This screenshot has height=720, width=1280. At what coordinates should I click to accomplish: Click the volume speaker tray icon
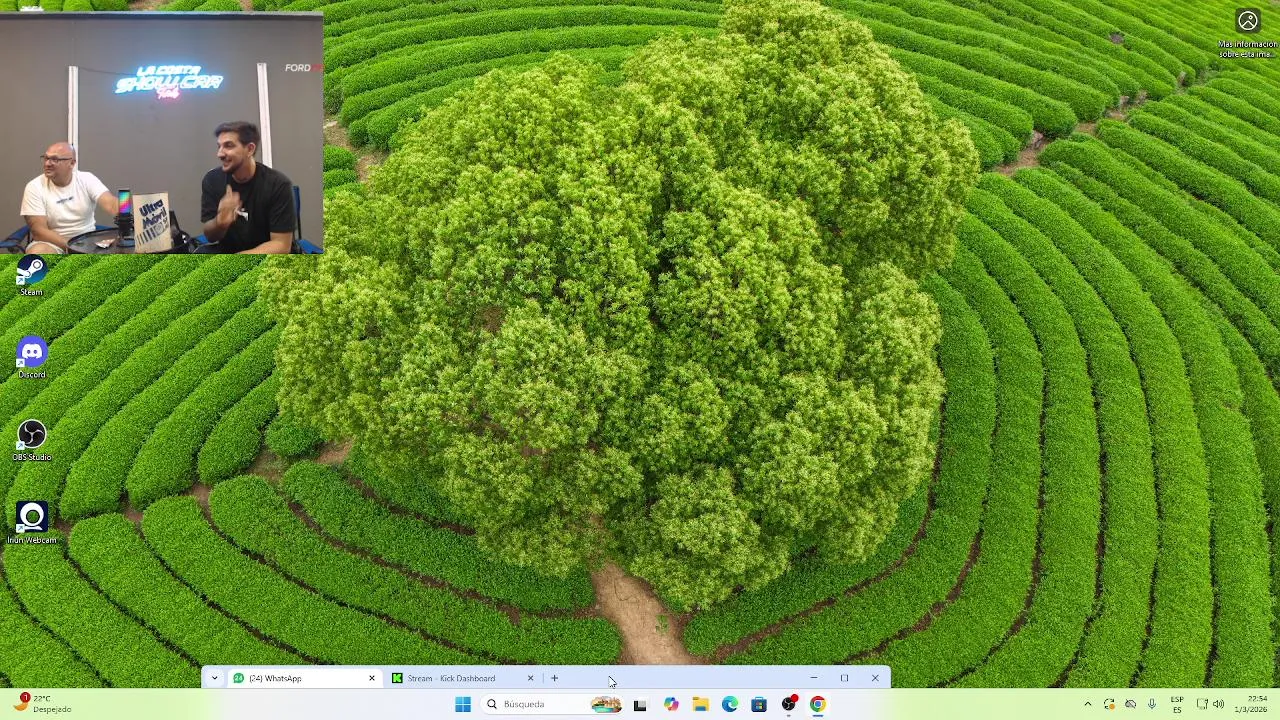click(x=1218, y=704)
